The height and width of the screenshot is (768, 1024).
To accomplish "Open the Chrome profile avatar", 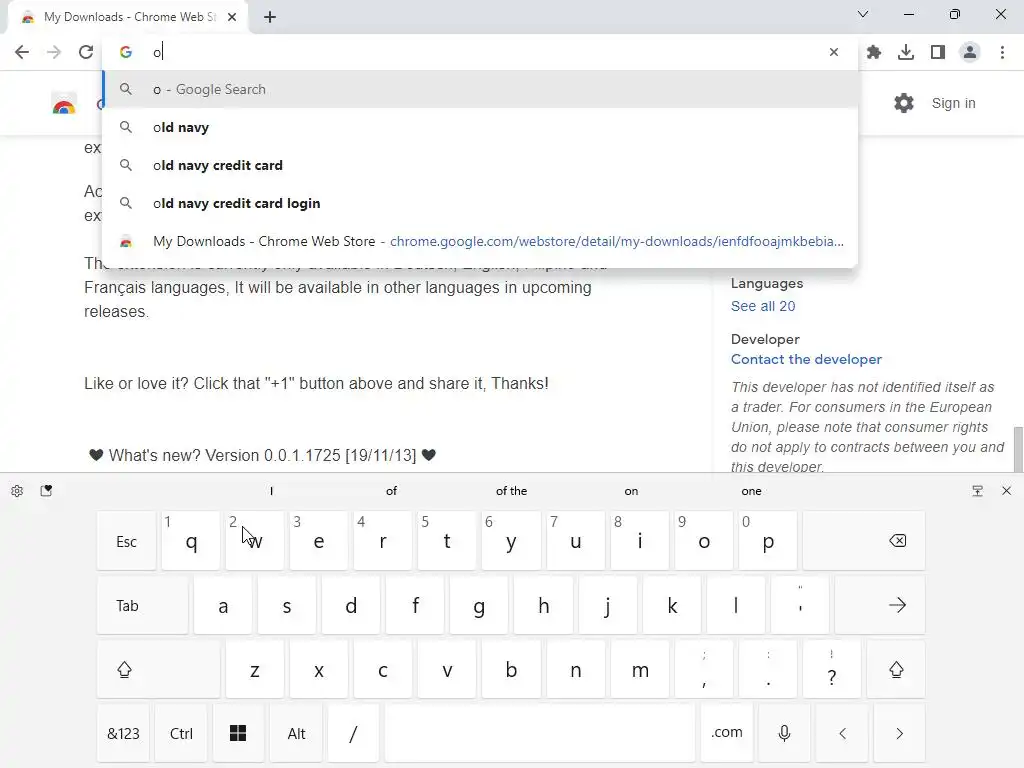I will coord(970,52).
